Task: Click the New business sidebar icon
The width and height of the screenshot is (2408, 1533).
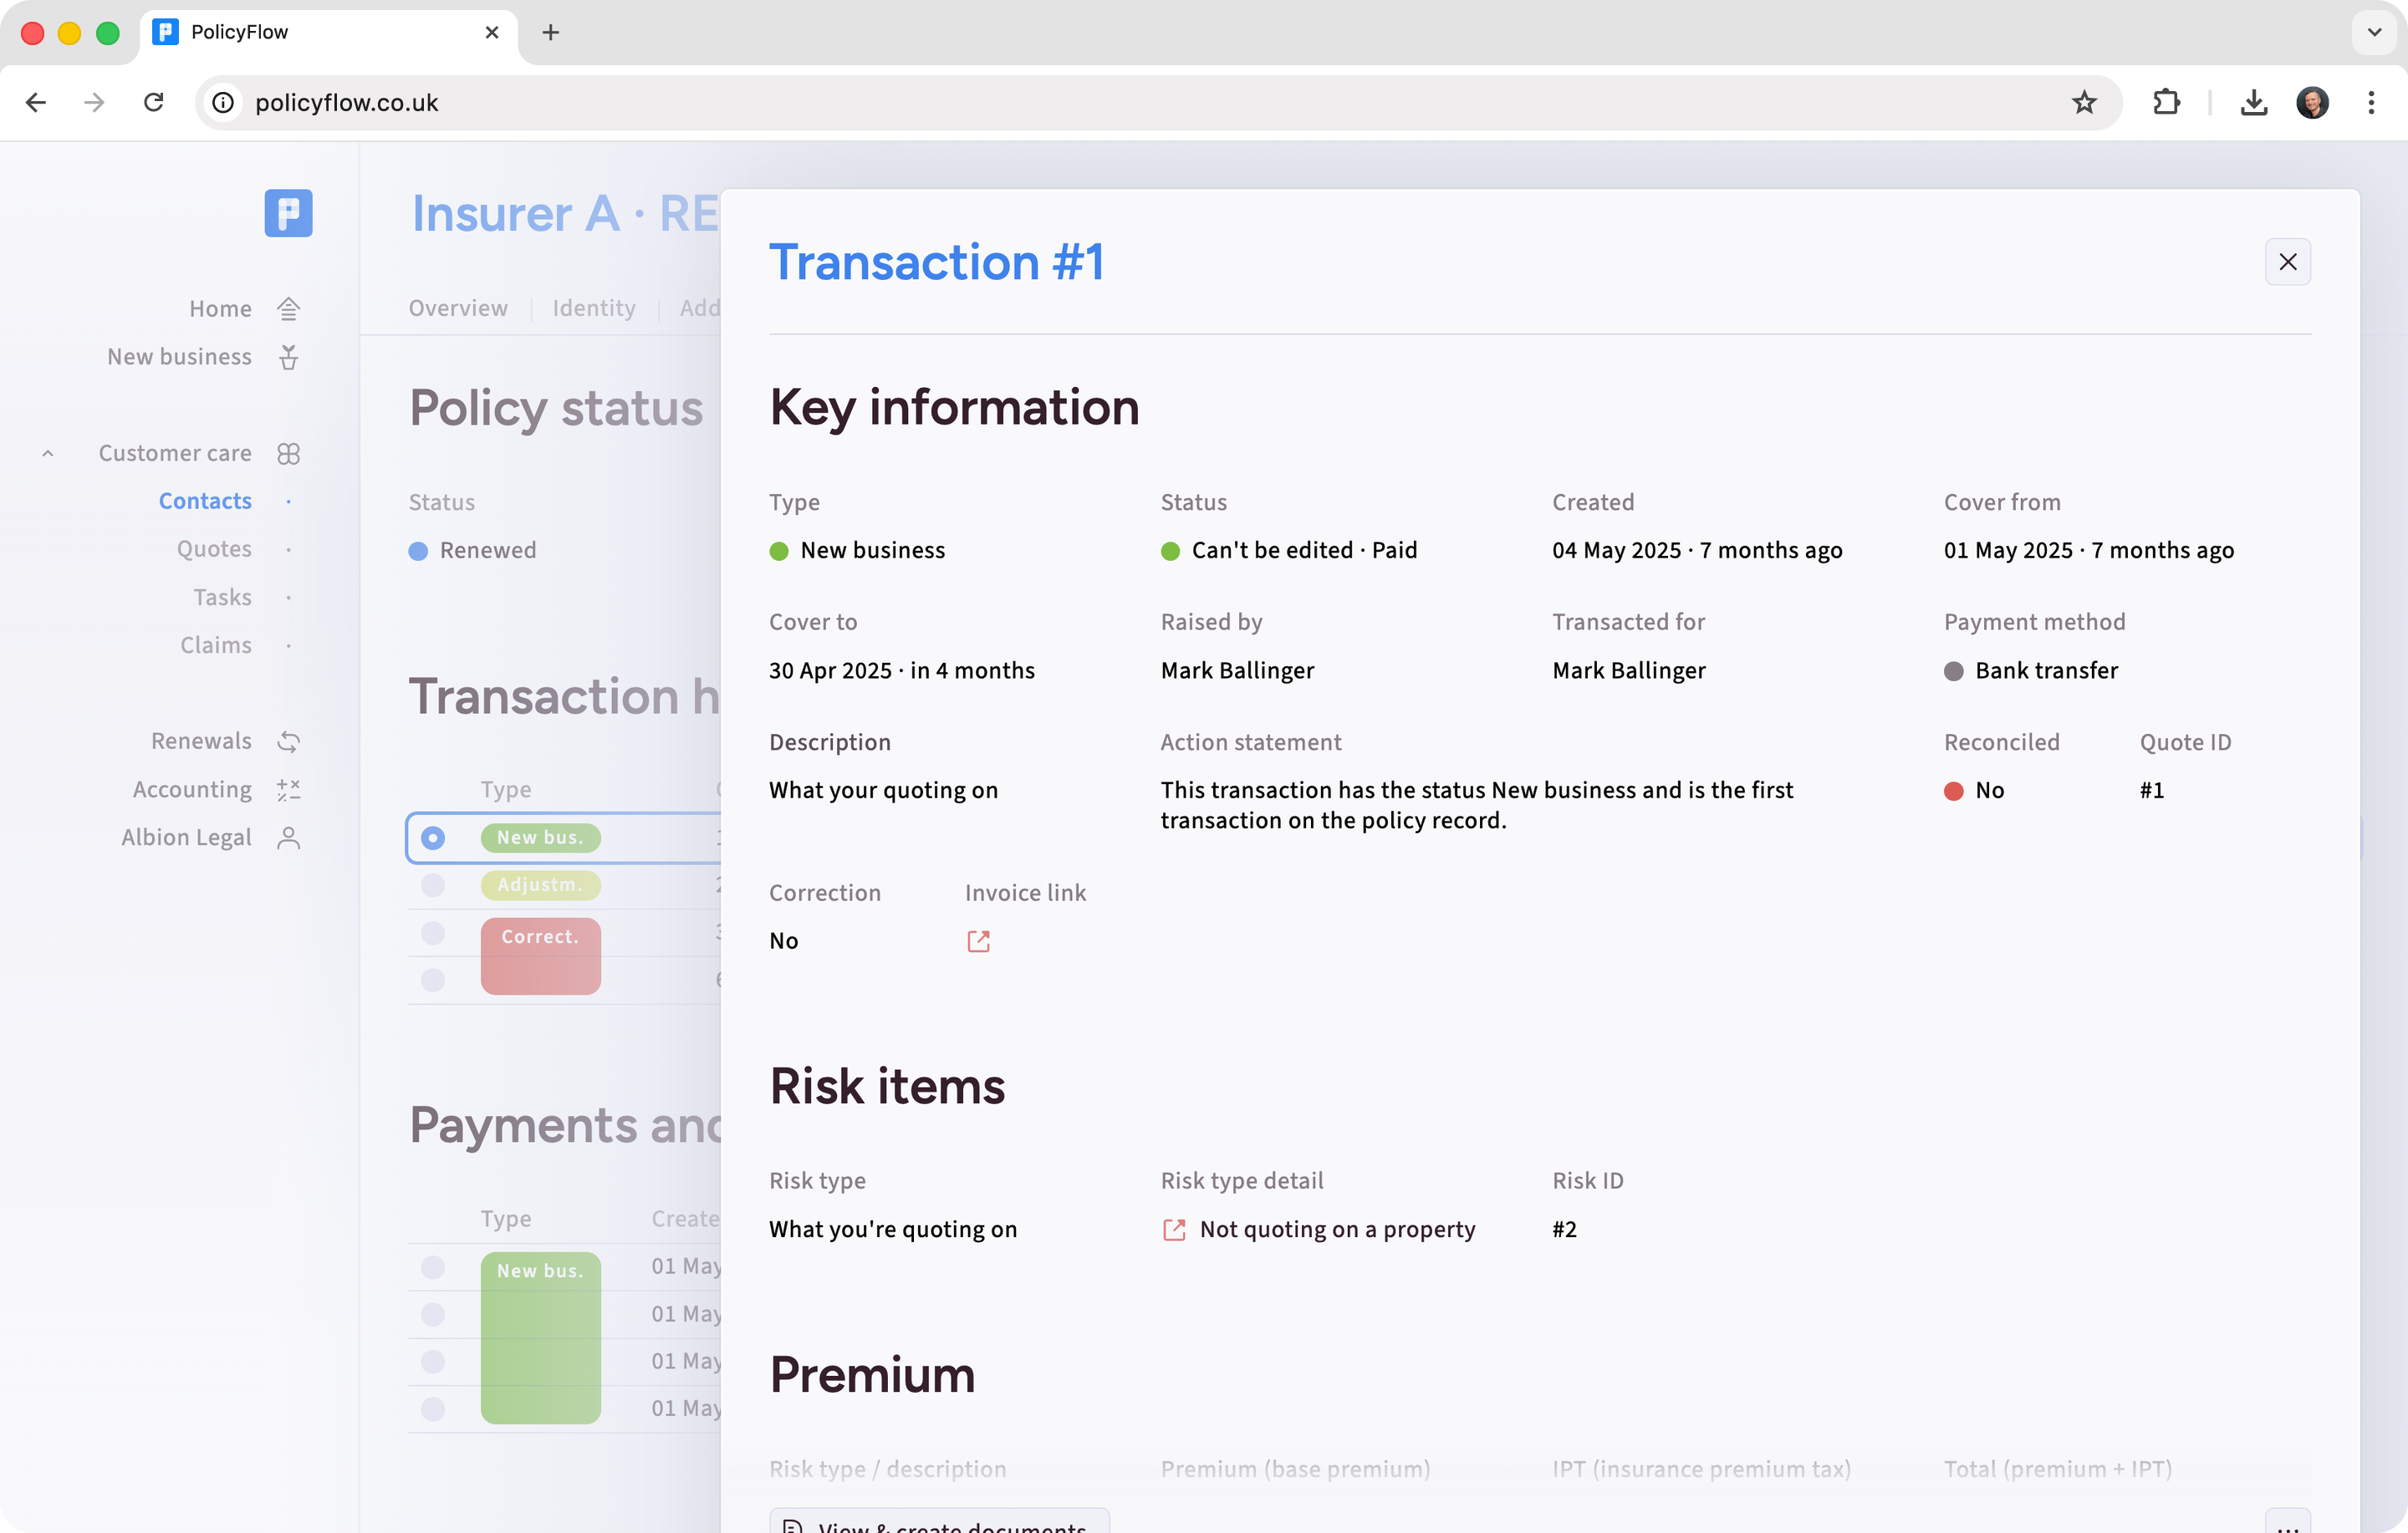Action: tap(288, 357)
